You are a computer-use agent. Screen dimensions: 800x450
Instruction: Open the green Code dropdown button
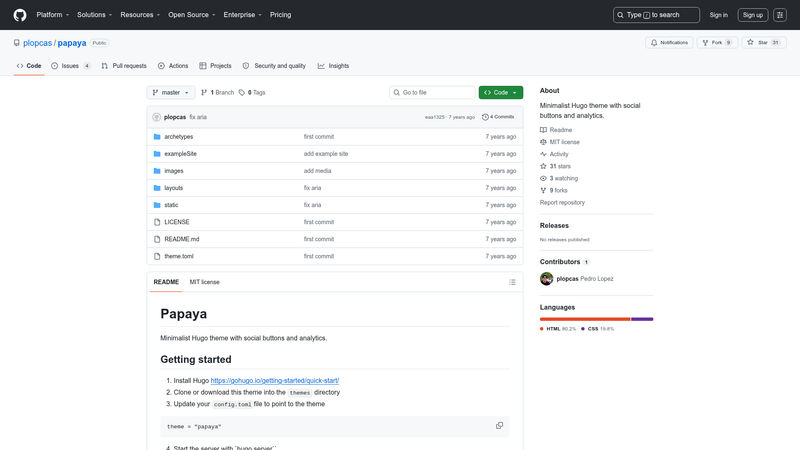501,92
